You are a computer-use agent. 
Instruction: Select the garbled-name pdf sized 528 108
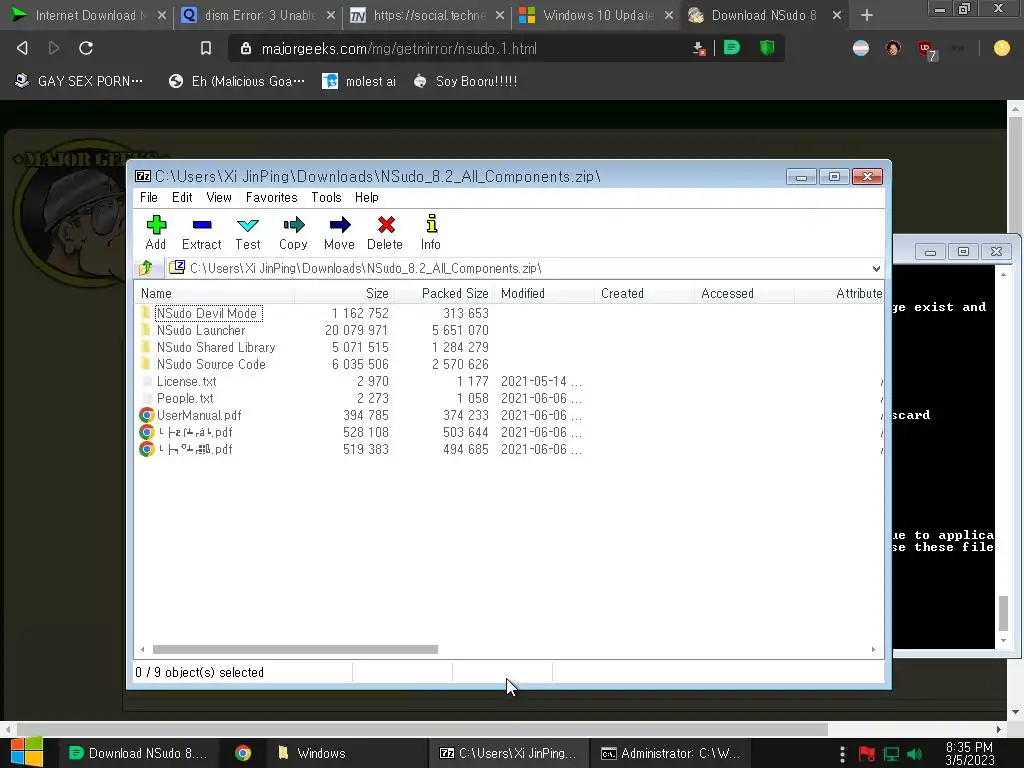195,432
